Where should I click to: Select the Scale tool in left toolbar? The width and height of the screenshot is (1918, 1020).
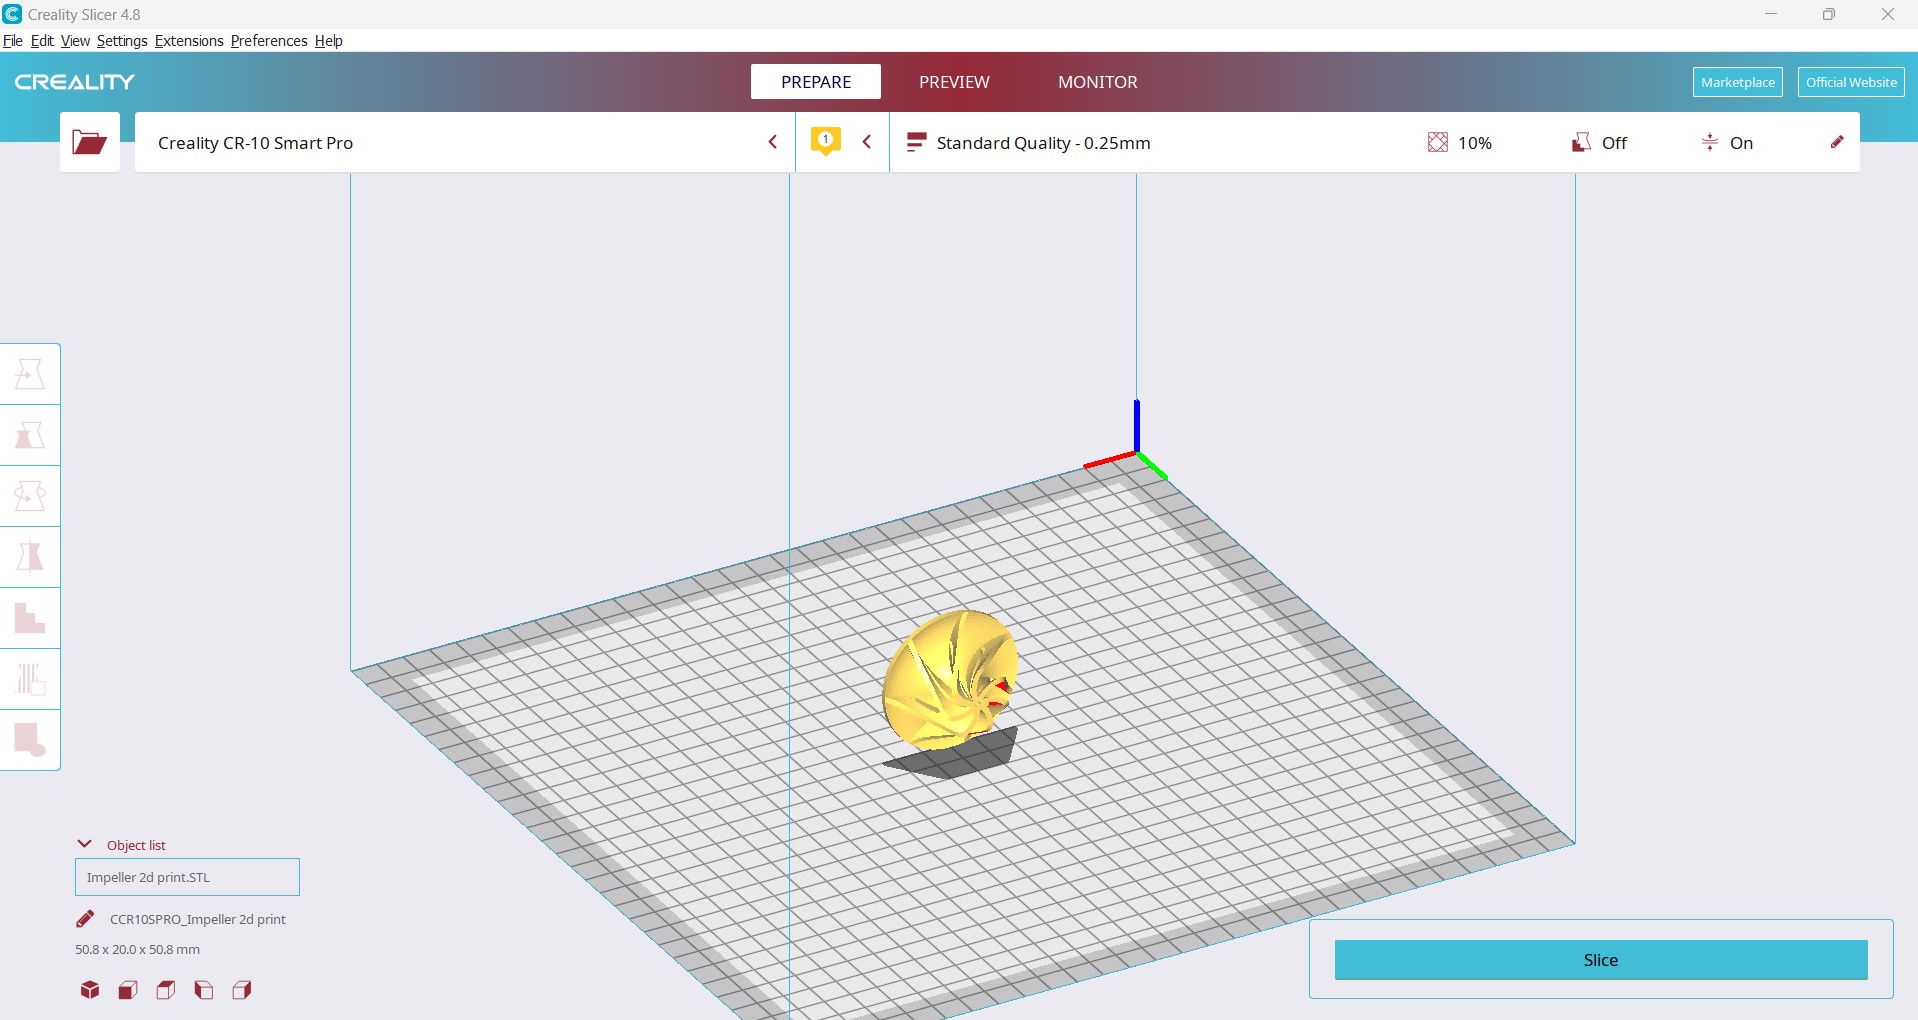click(x=30, y=435)
